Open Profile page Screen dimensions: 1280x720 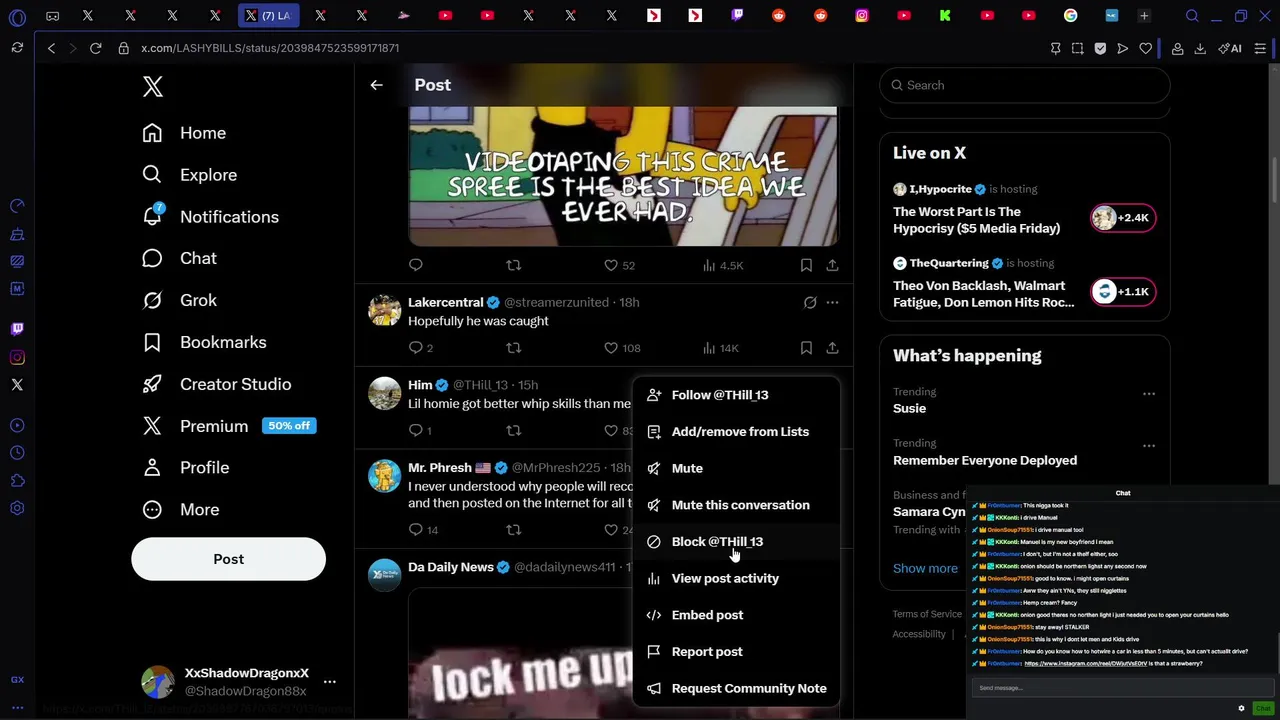186,467
